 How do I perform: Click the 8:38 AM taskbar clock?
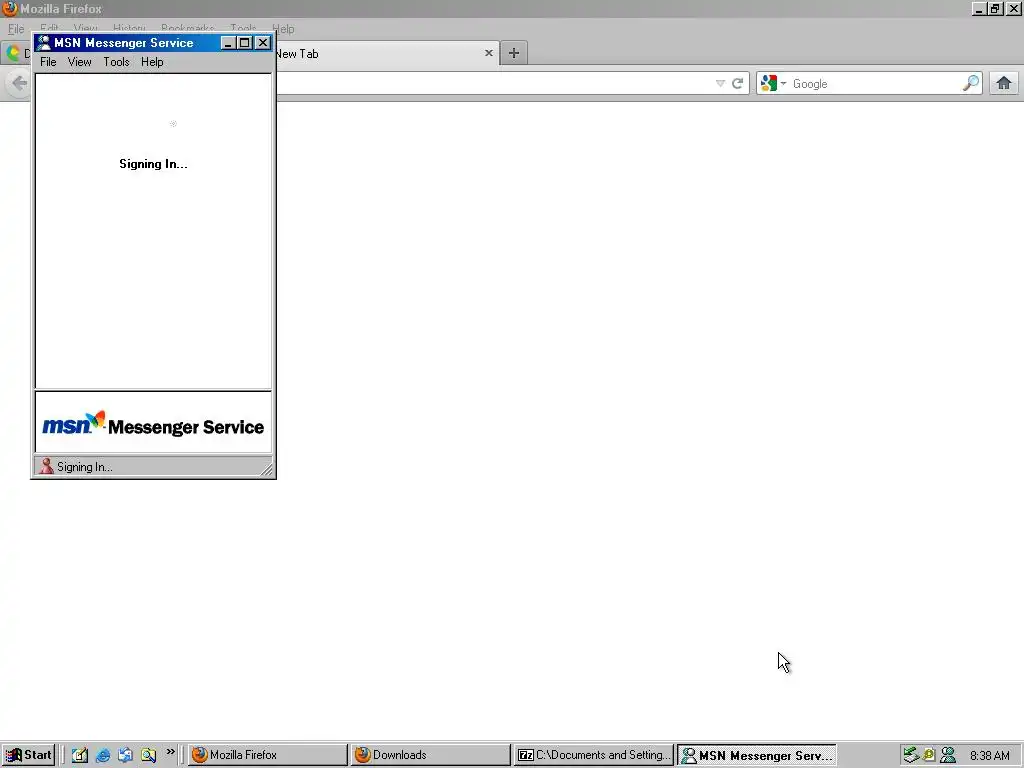pos(989,756)
